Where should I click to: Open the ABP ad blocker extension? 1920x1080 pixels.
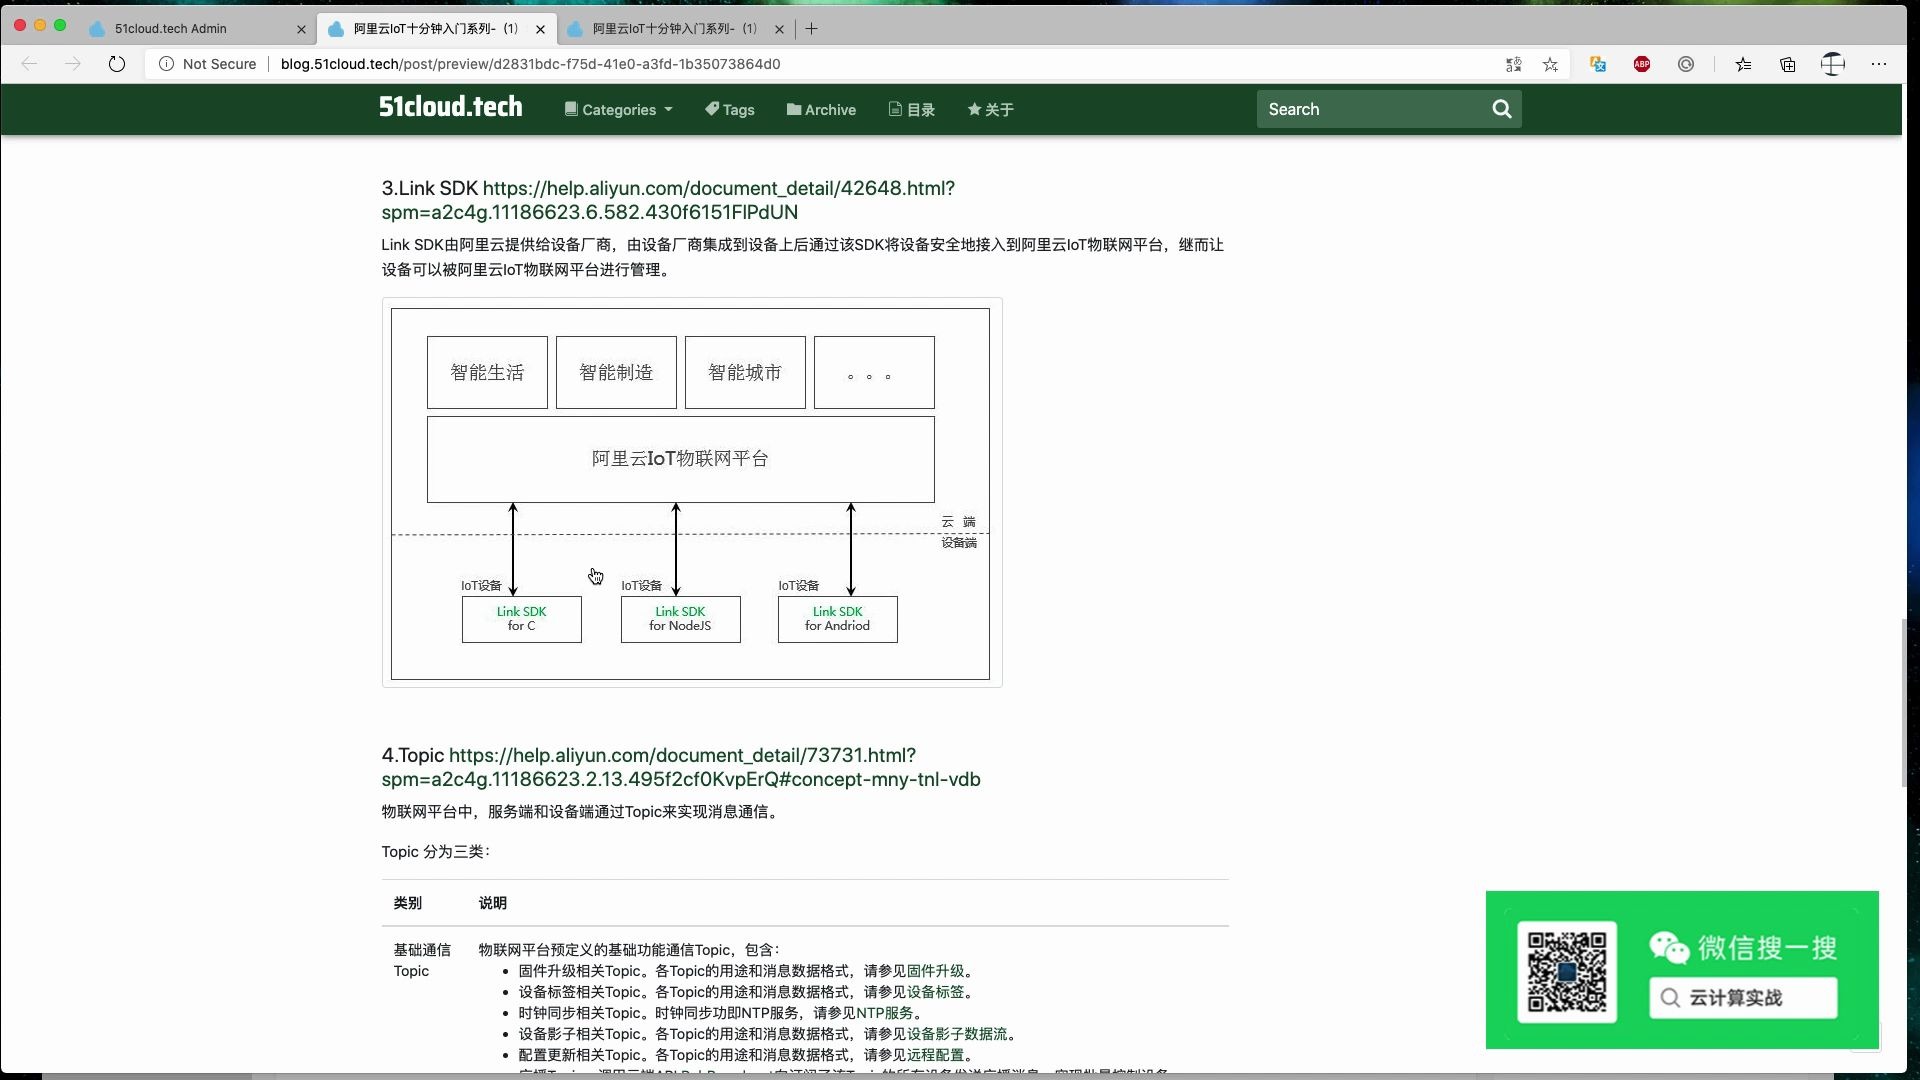click(x=1641, y=63)
